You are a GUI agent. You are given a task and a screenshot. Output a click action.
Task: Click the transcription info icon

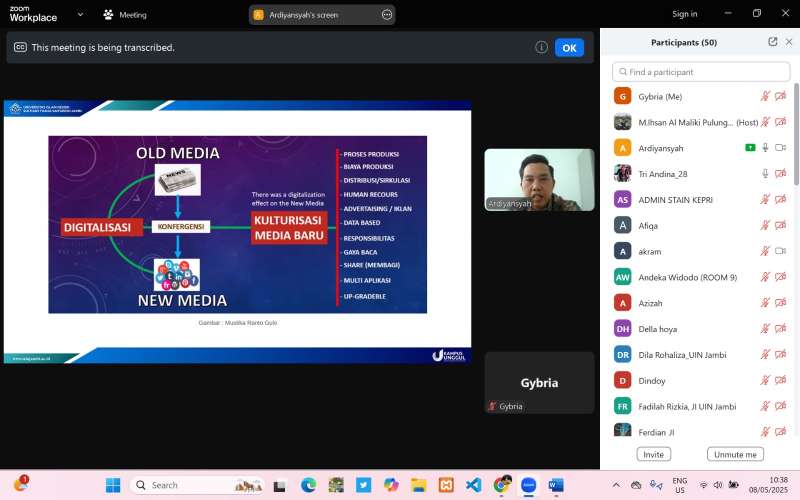(541, 47)
